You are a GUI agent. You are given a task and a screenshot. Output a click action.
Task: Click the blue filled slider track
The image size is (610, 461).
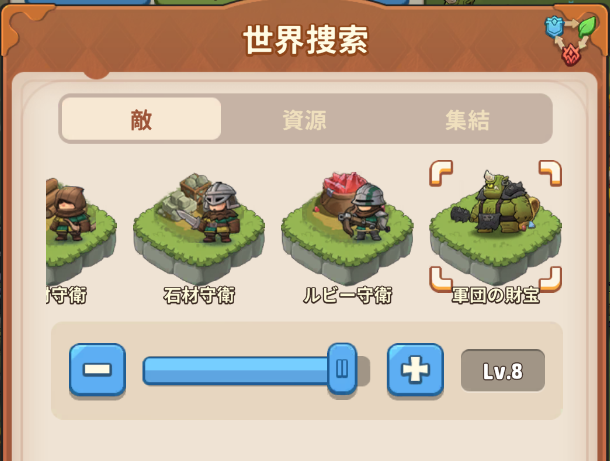[236, 370]
